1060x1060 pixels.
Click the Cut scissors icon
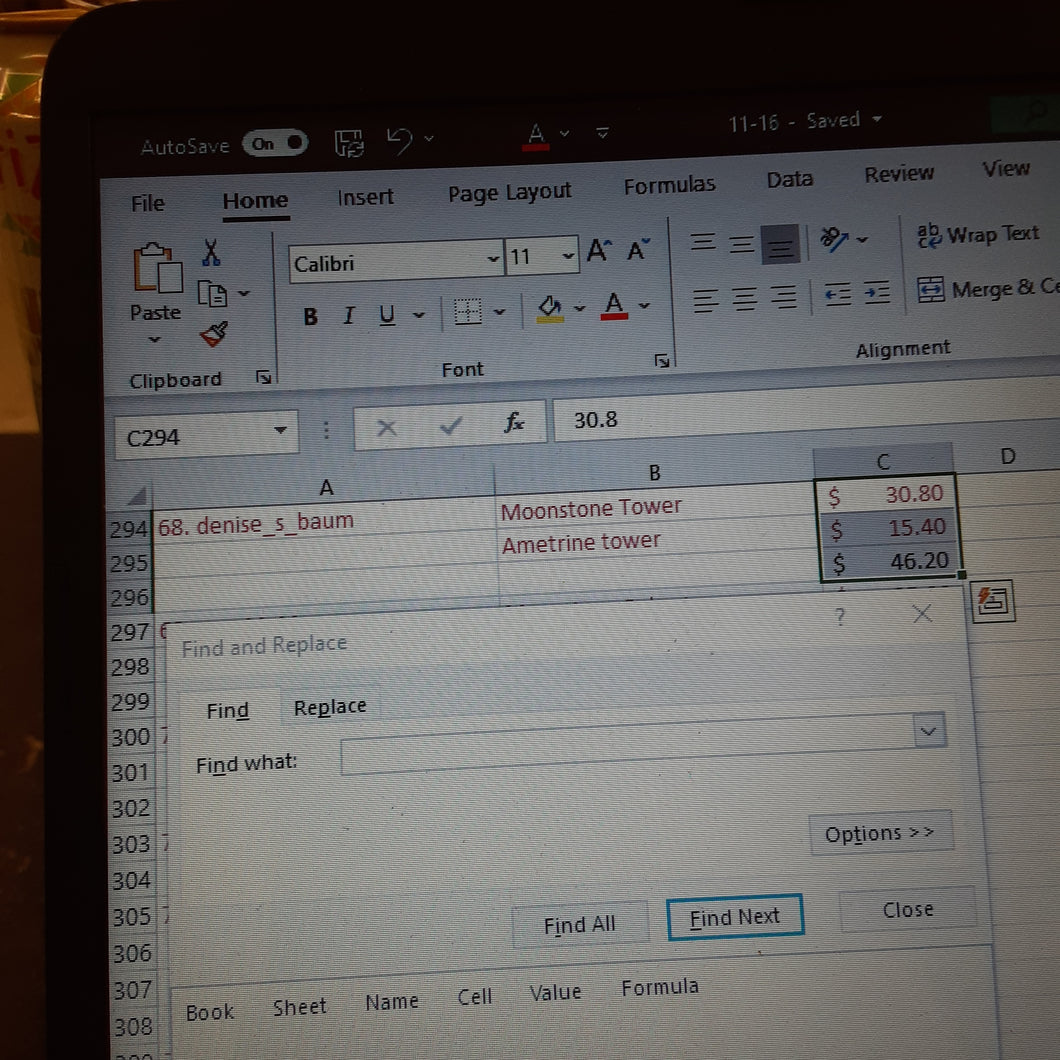211,251
